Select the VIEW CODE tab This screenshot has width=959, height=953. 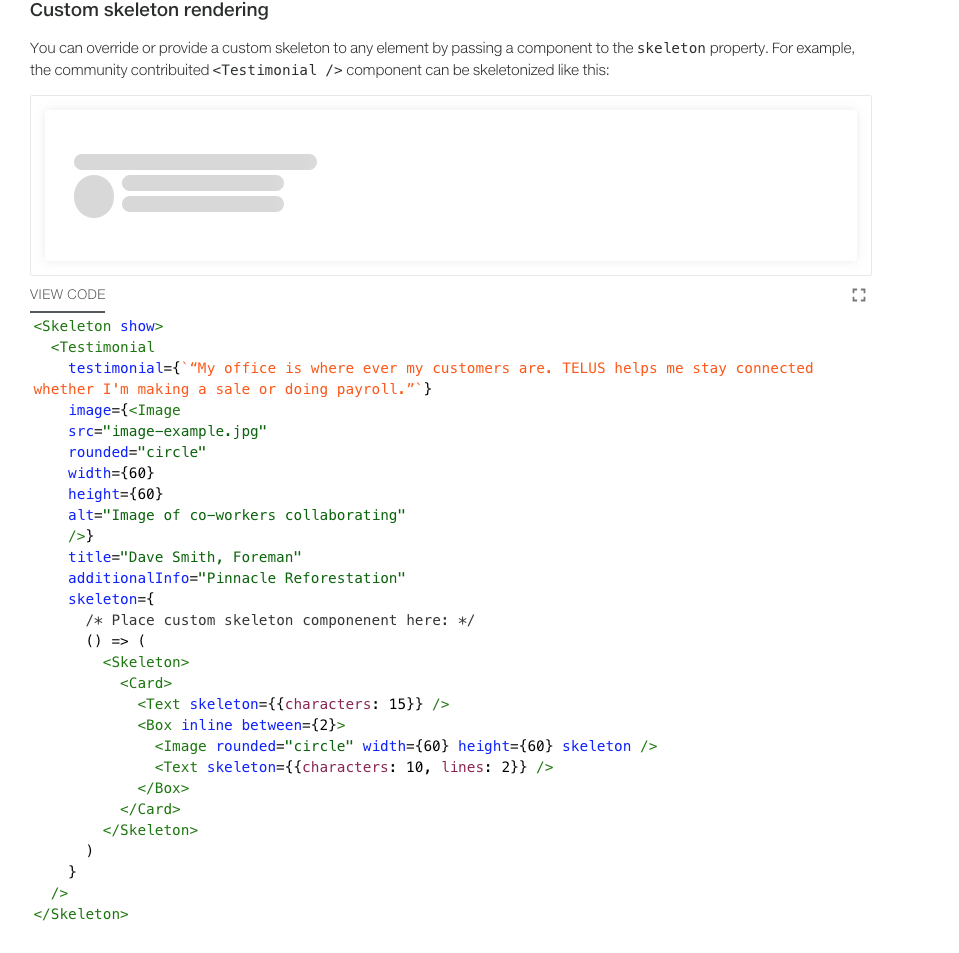pos(67,294)
